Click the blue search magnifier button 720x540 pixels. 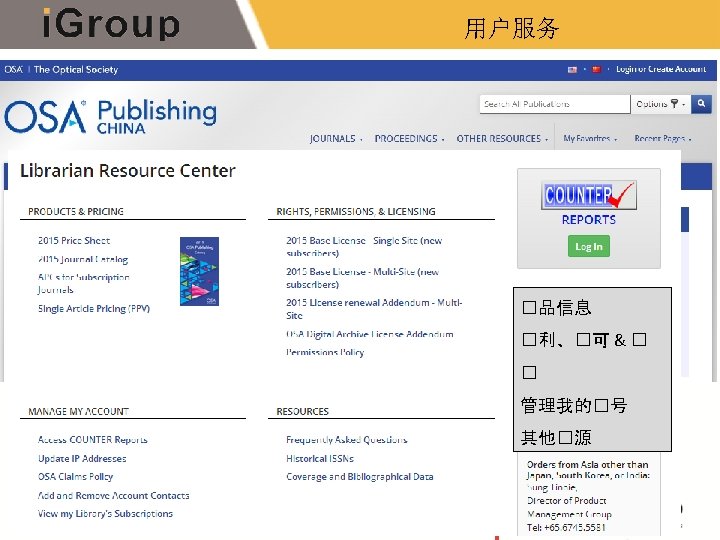click(701, 104)
